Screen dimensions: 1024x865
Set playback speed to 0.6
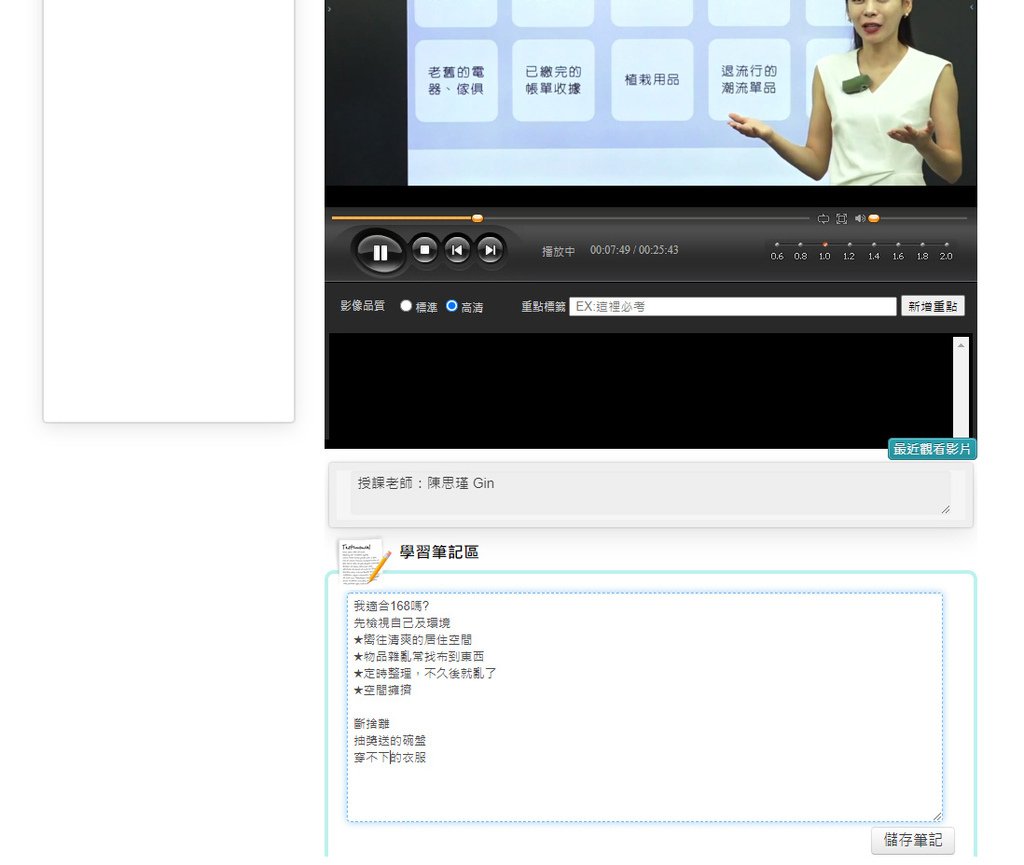(x=776, y=251)
